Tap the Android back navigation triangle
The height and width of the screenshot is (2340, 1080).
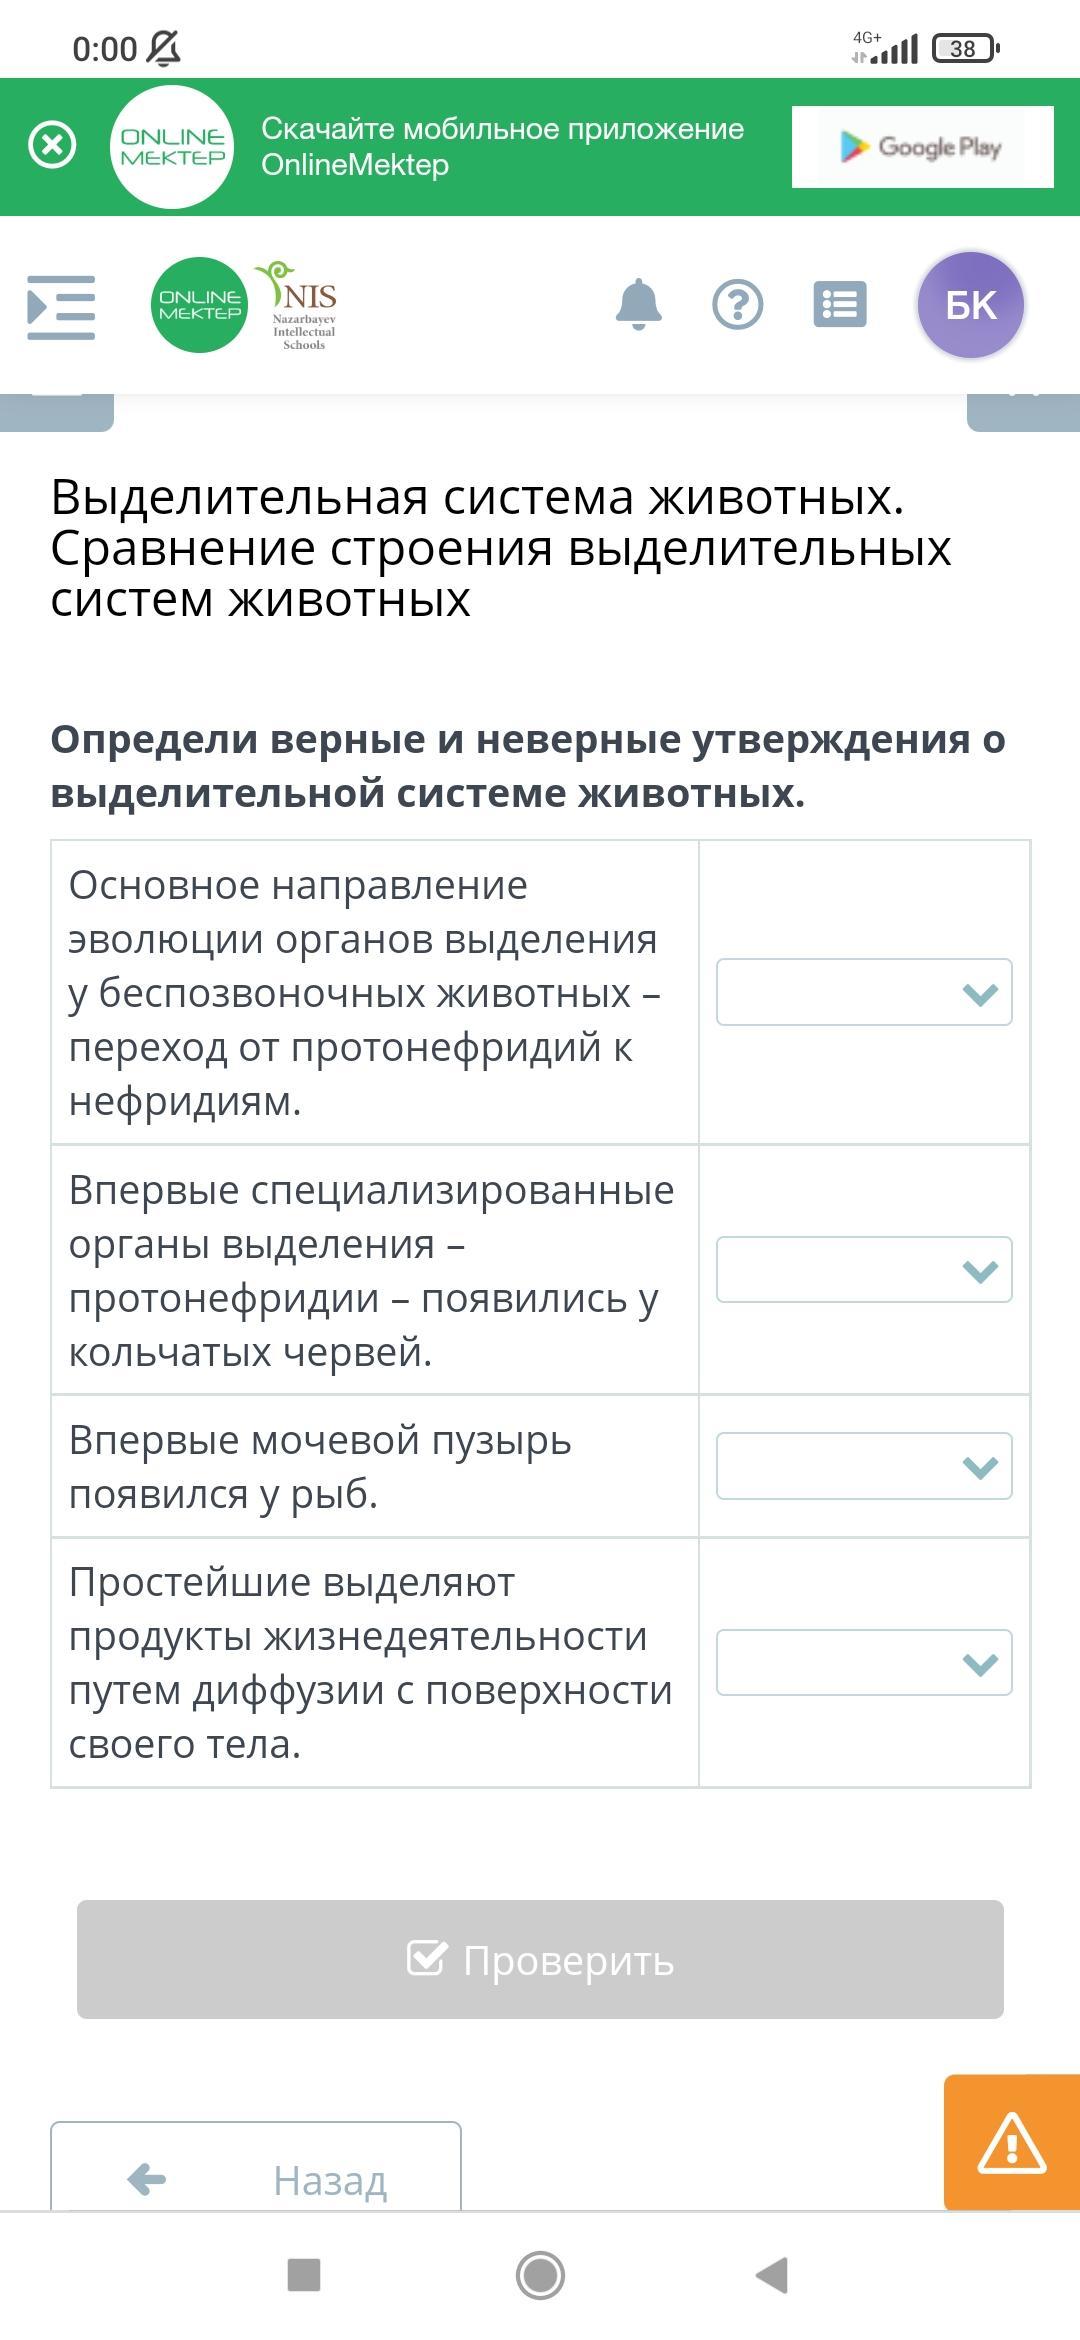(x=772, y=2275)
